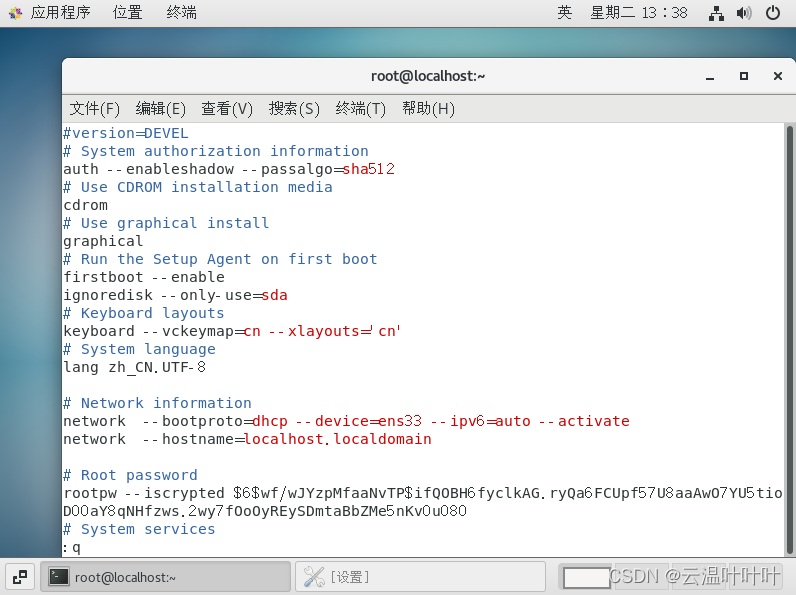
Task: Click the 'graphical' command line
Action: tap(103, 241)
